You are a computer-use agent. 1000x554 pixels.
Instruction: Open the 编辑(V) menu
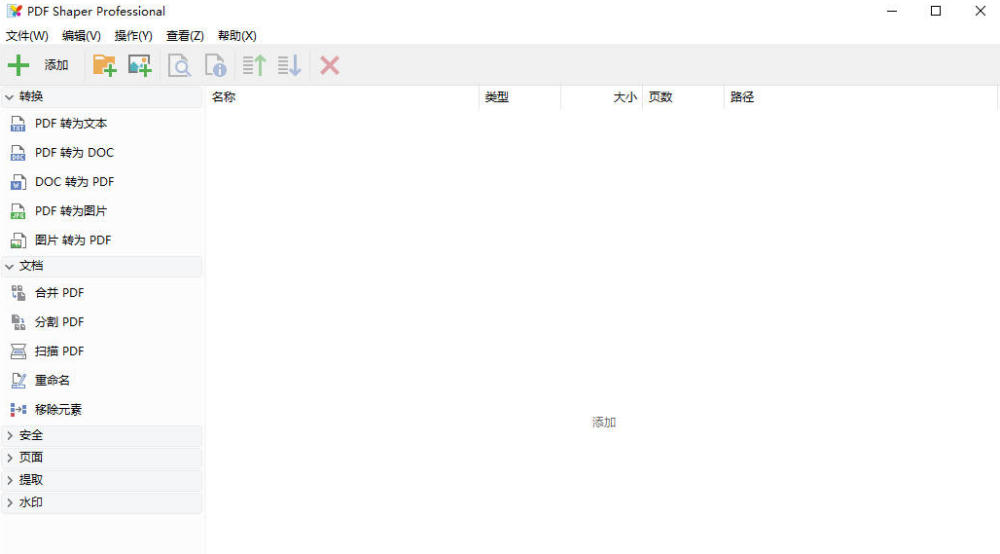pyautogui.click(x=81, y=36)
